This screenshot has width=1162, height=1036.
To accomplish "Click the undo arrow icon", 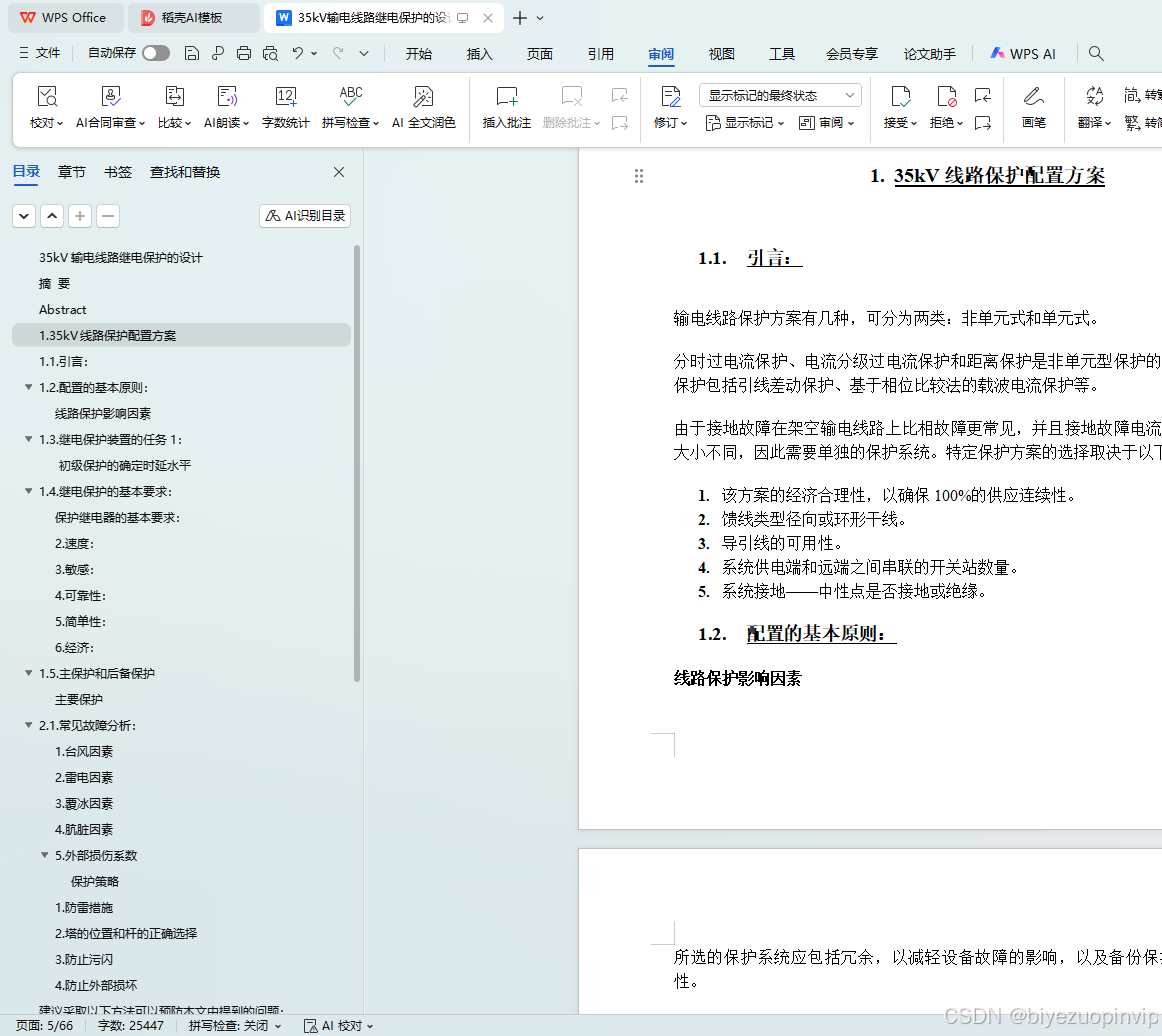I will (x=298, y=53).
